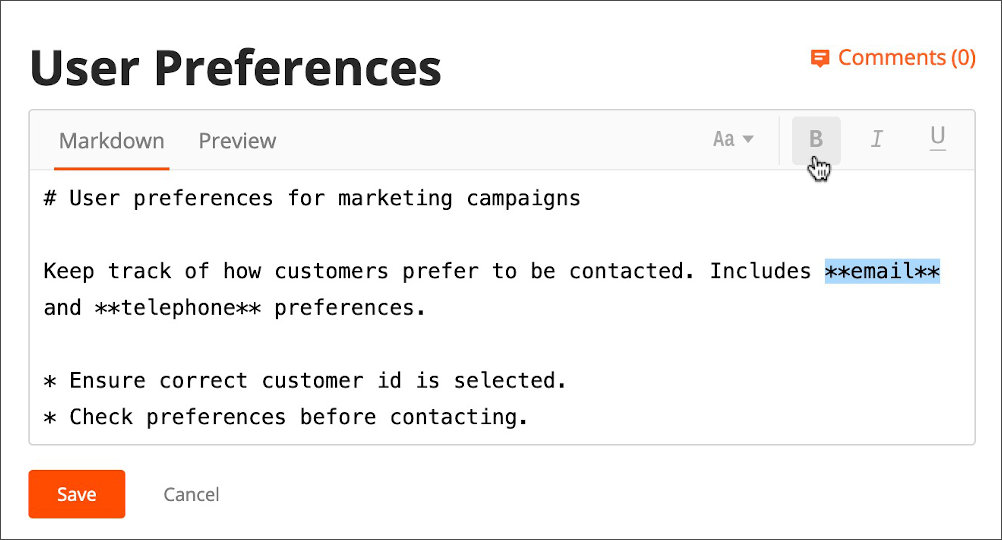Save the description with the Save button
The height and width of the screenshot is (540, 1002).
point(77,494)
